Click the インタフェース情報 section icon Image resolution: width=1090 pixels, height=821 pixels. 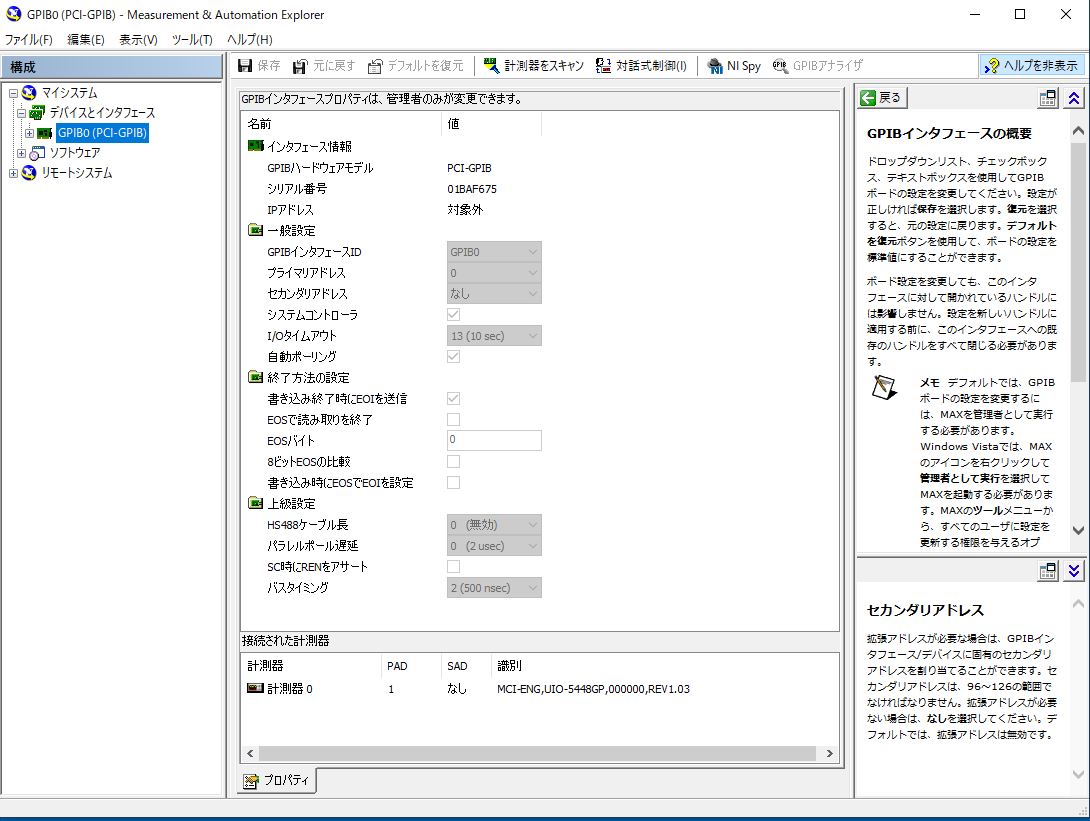(256, 146)
